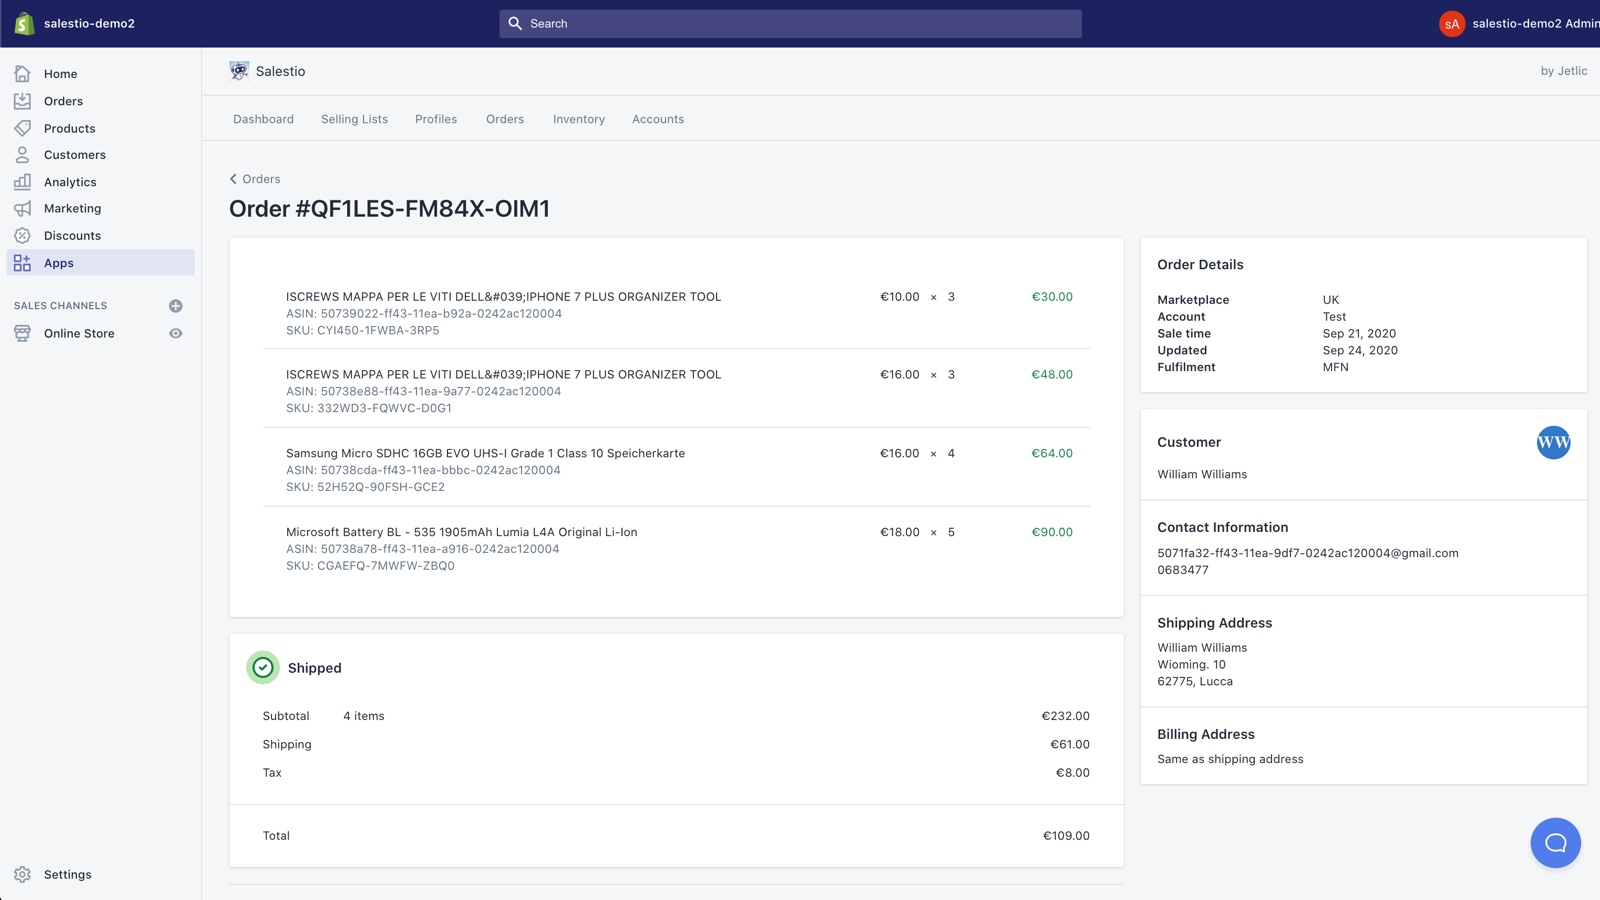The height and width of the screenshot is (900, 1600).
Task: Go back using the Orders breadcrumb link
Action: [x=255, y=178]
